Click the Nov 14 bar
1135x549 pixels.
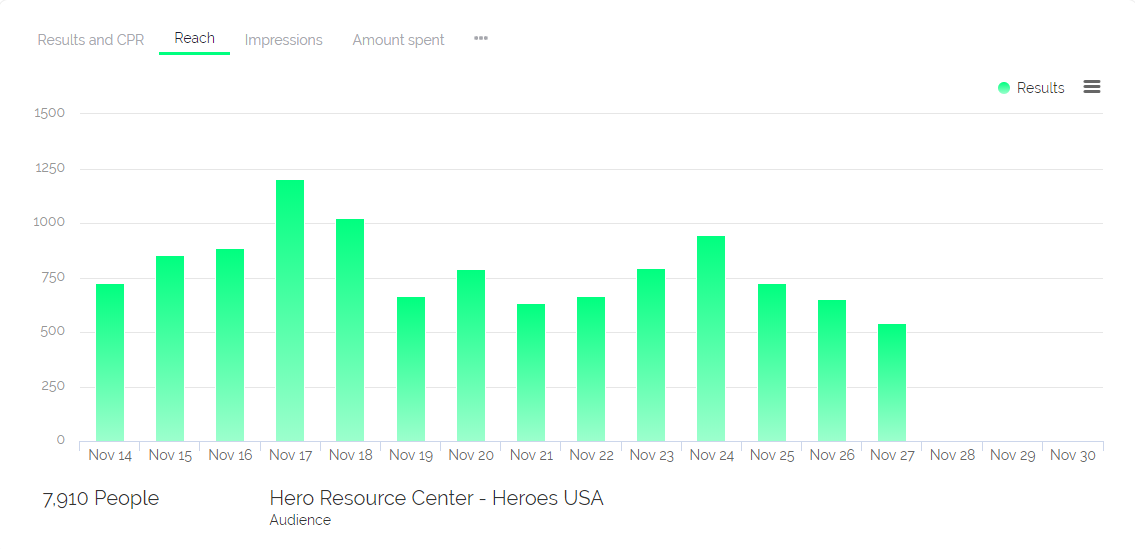point(110,362)
